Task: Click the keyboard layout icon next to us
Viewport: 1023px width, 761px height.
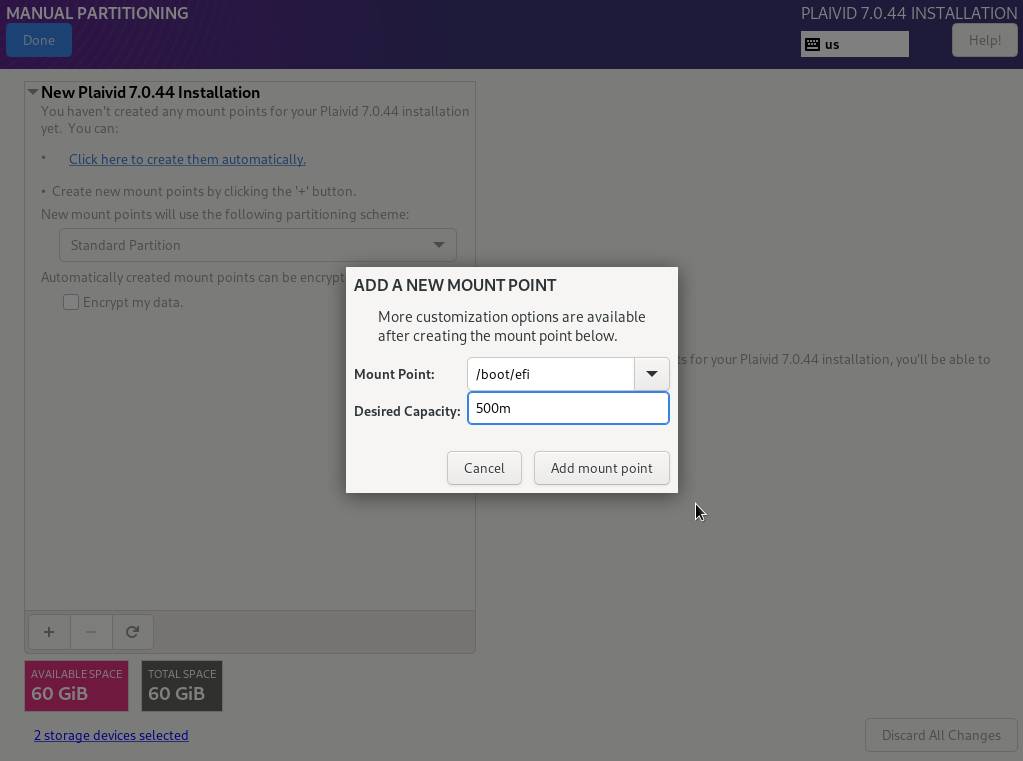Action: tap(812, 44)
